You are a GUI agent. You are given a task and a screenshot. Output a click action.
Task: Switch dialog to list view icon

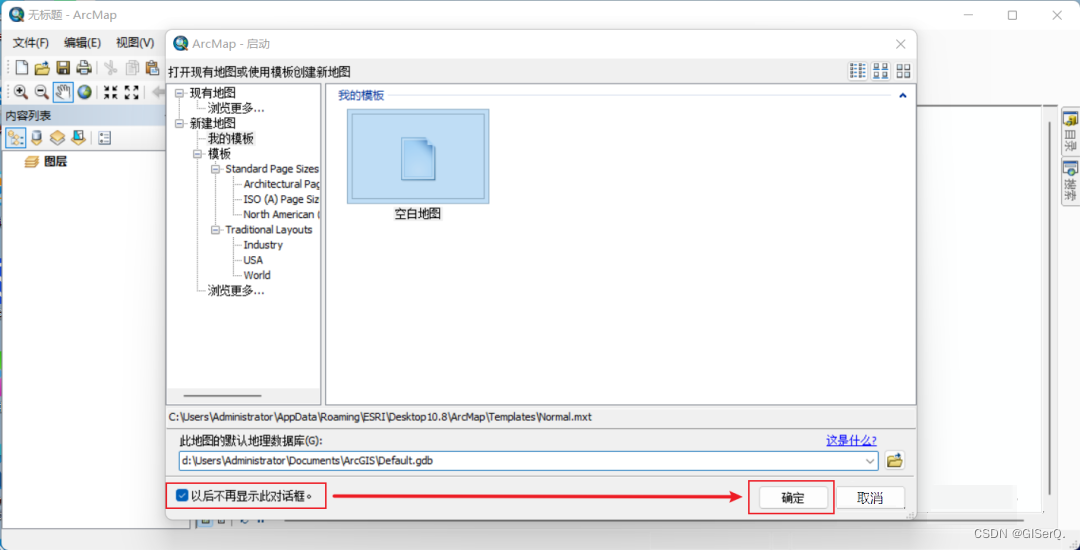click(x=858, y=70)
